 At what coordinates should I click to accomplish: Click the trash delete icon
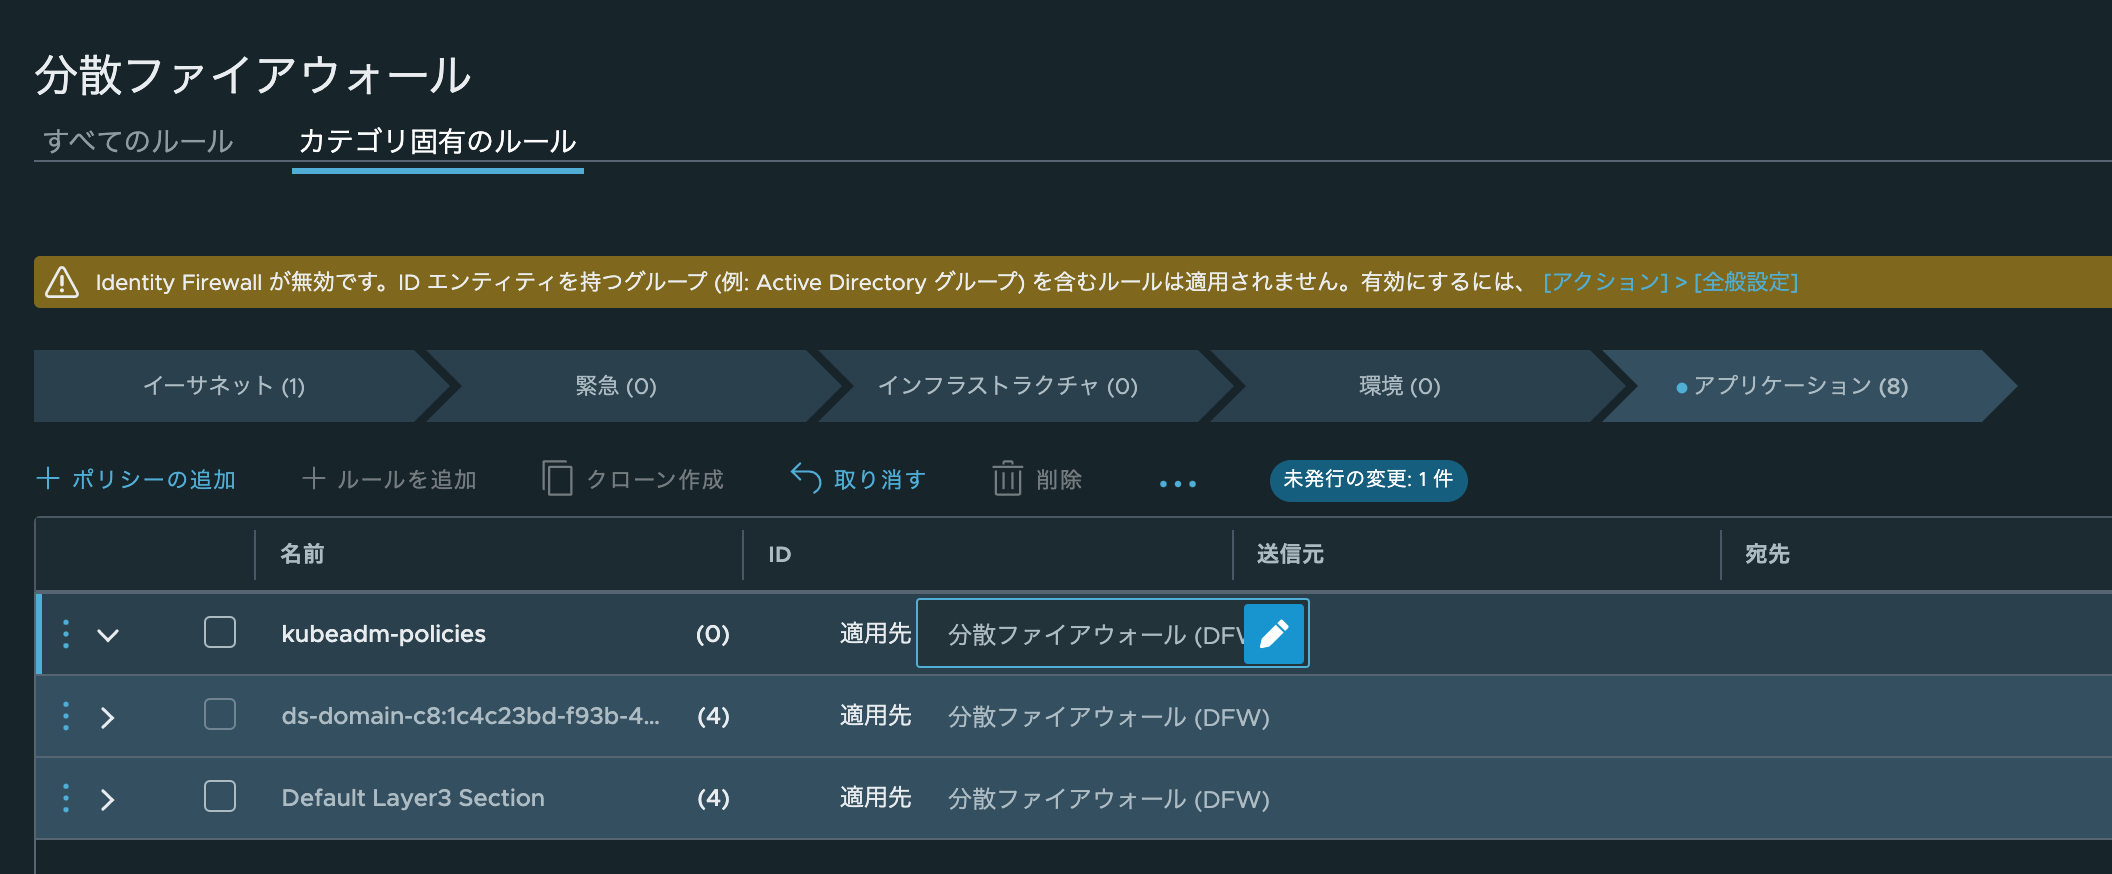[1007, 479]
